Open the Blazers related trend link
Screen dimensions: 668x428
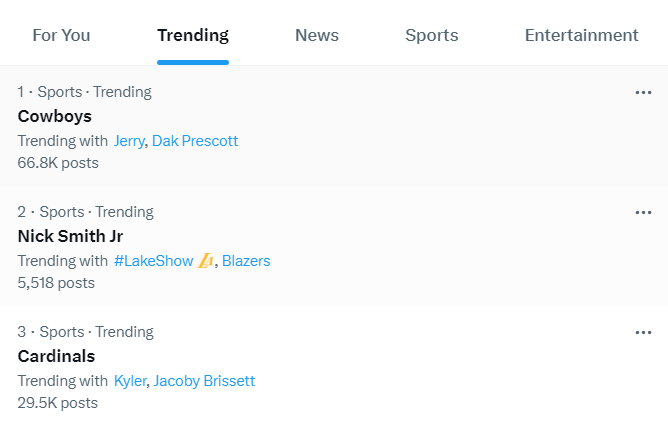246,261
